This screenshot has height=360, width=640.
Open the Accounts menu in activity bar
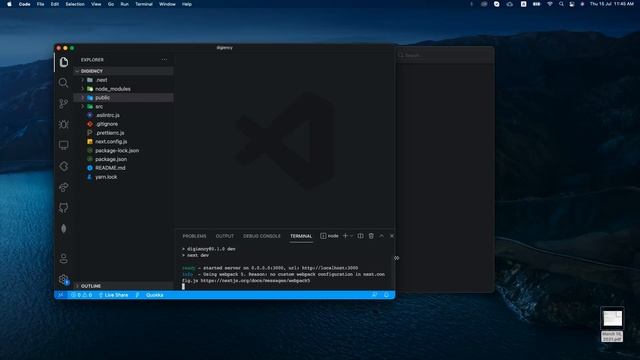64,258
